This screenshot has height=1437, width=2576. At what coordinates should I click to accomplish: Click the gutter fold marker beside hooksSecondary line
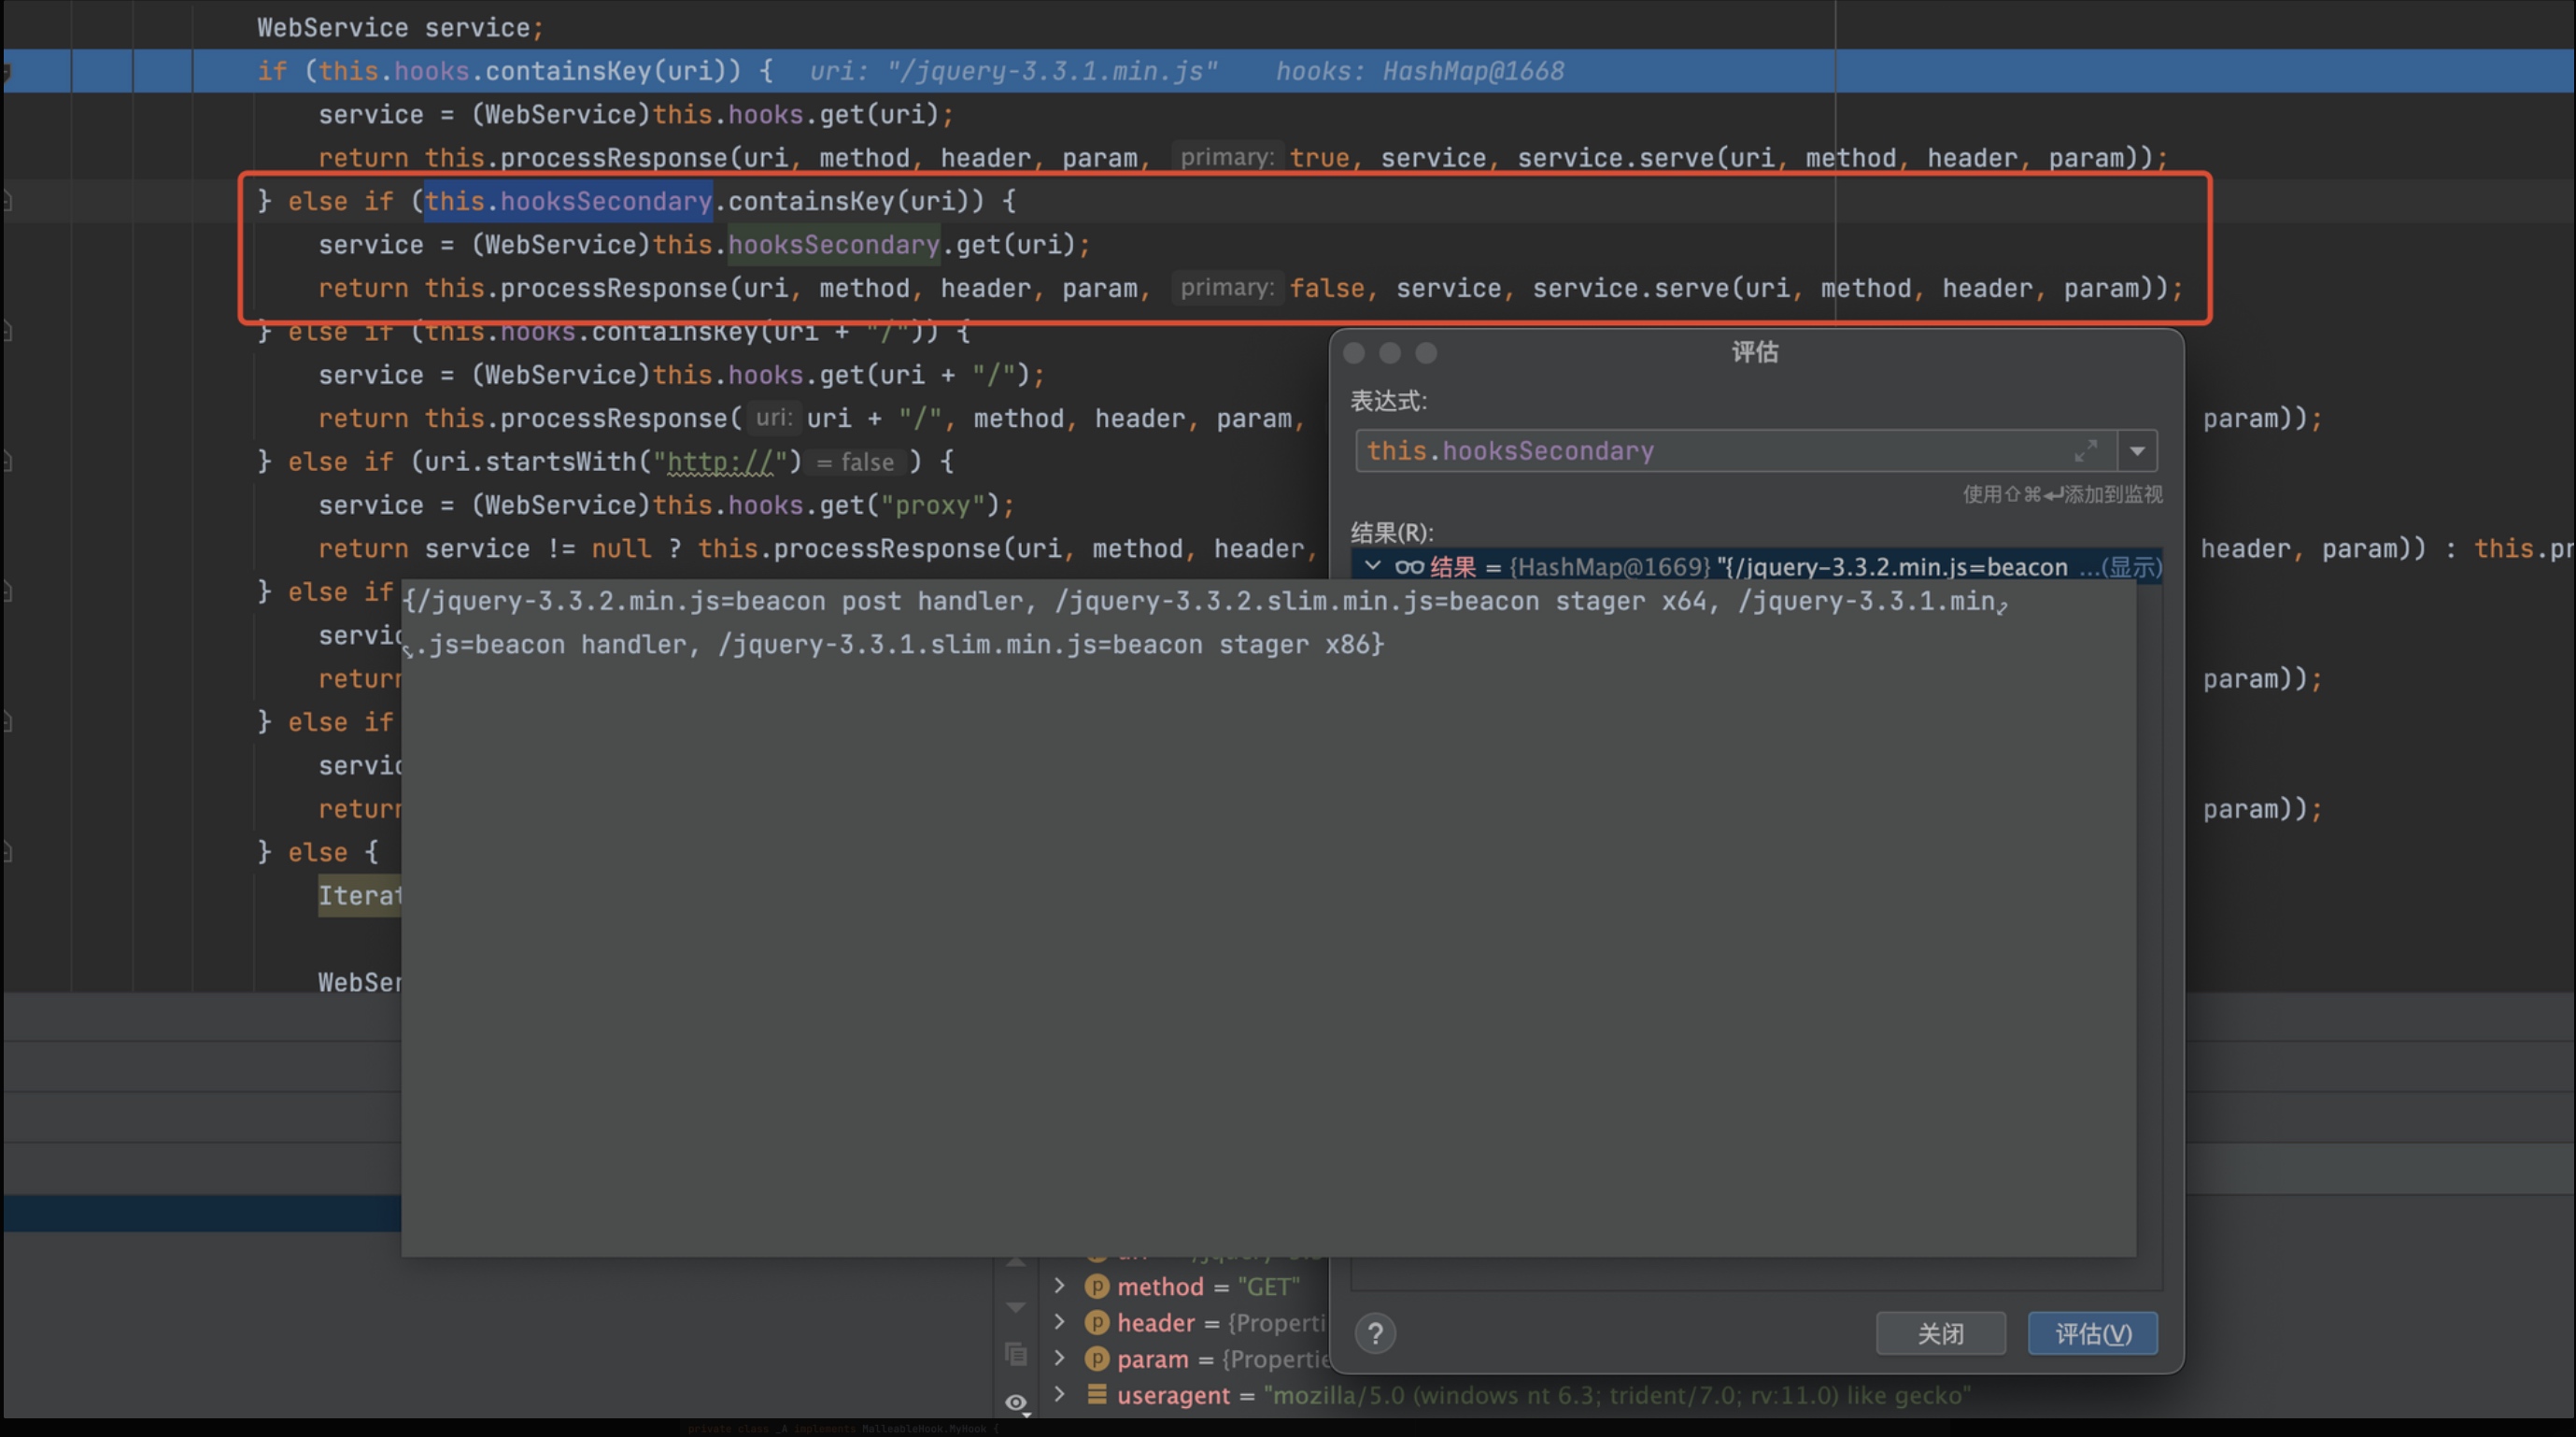[7, 201]
